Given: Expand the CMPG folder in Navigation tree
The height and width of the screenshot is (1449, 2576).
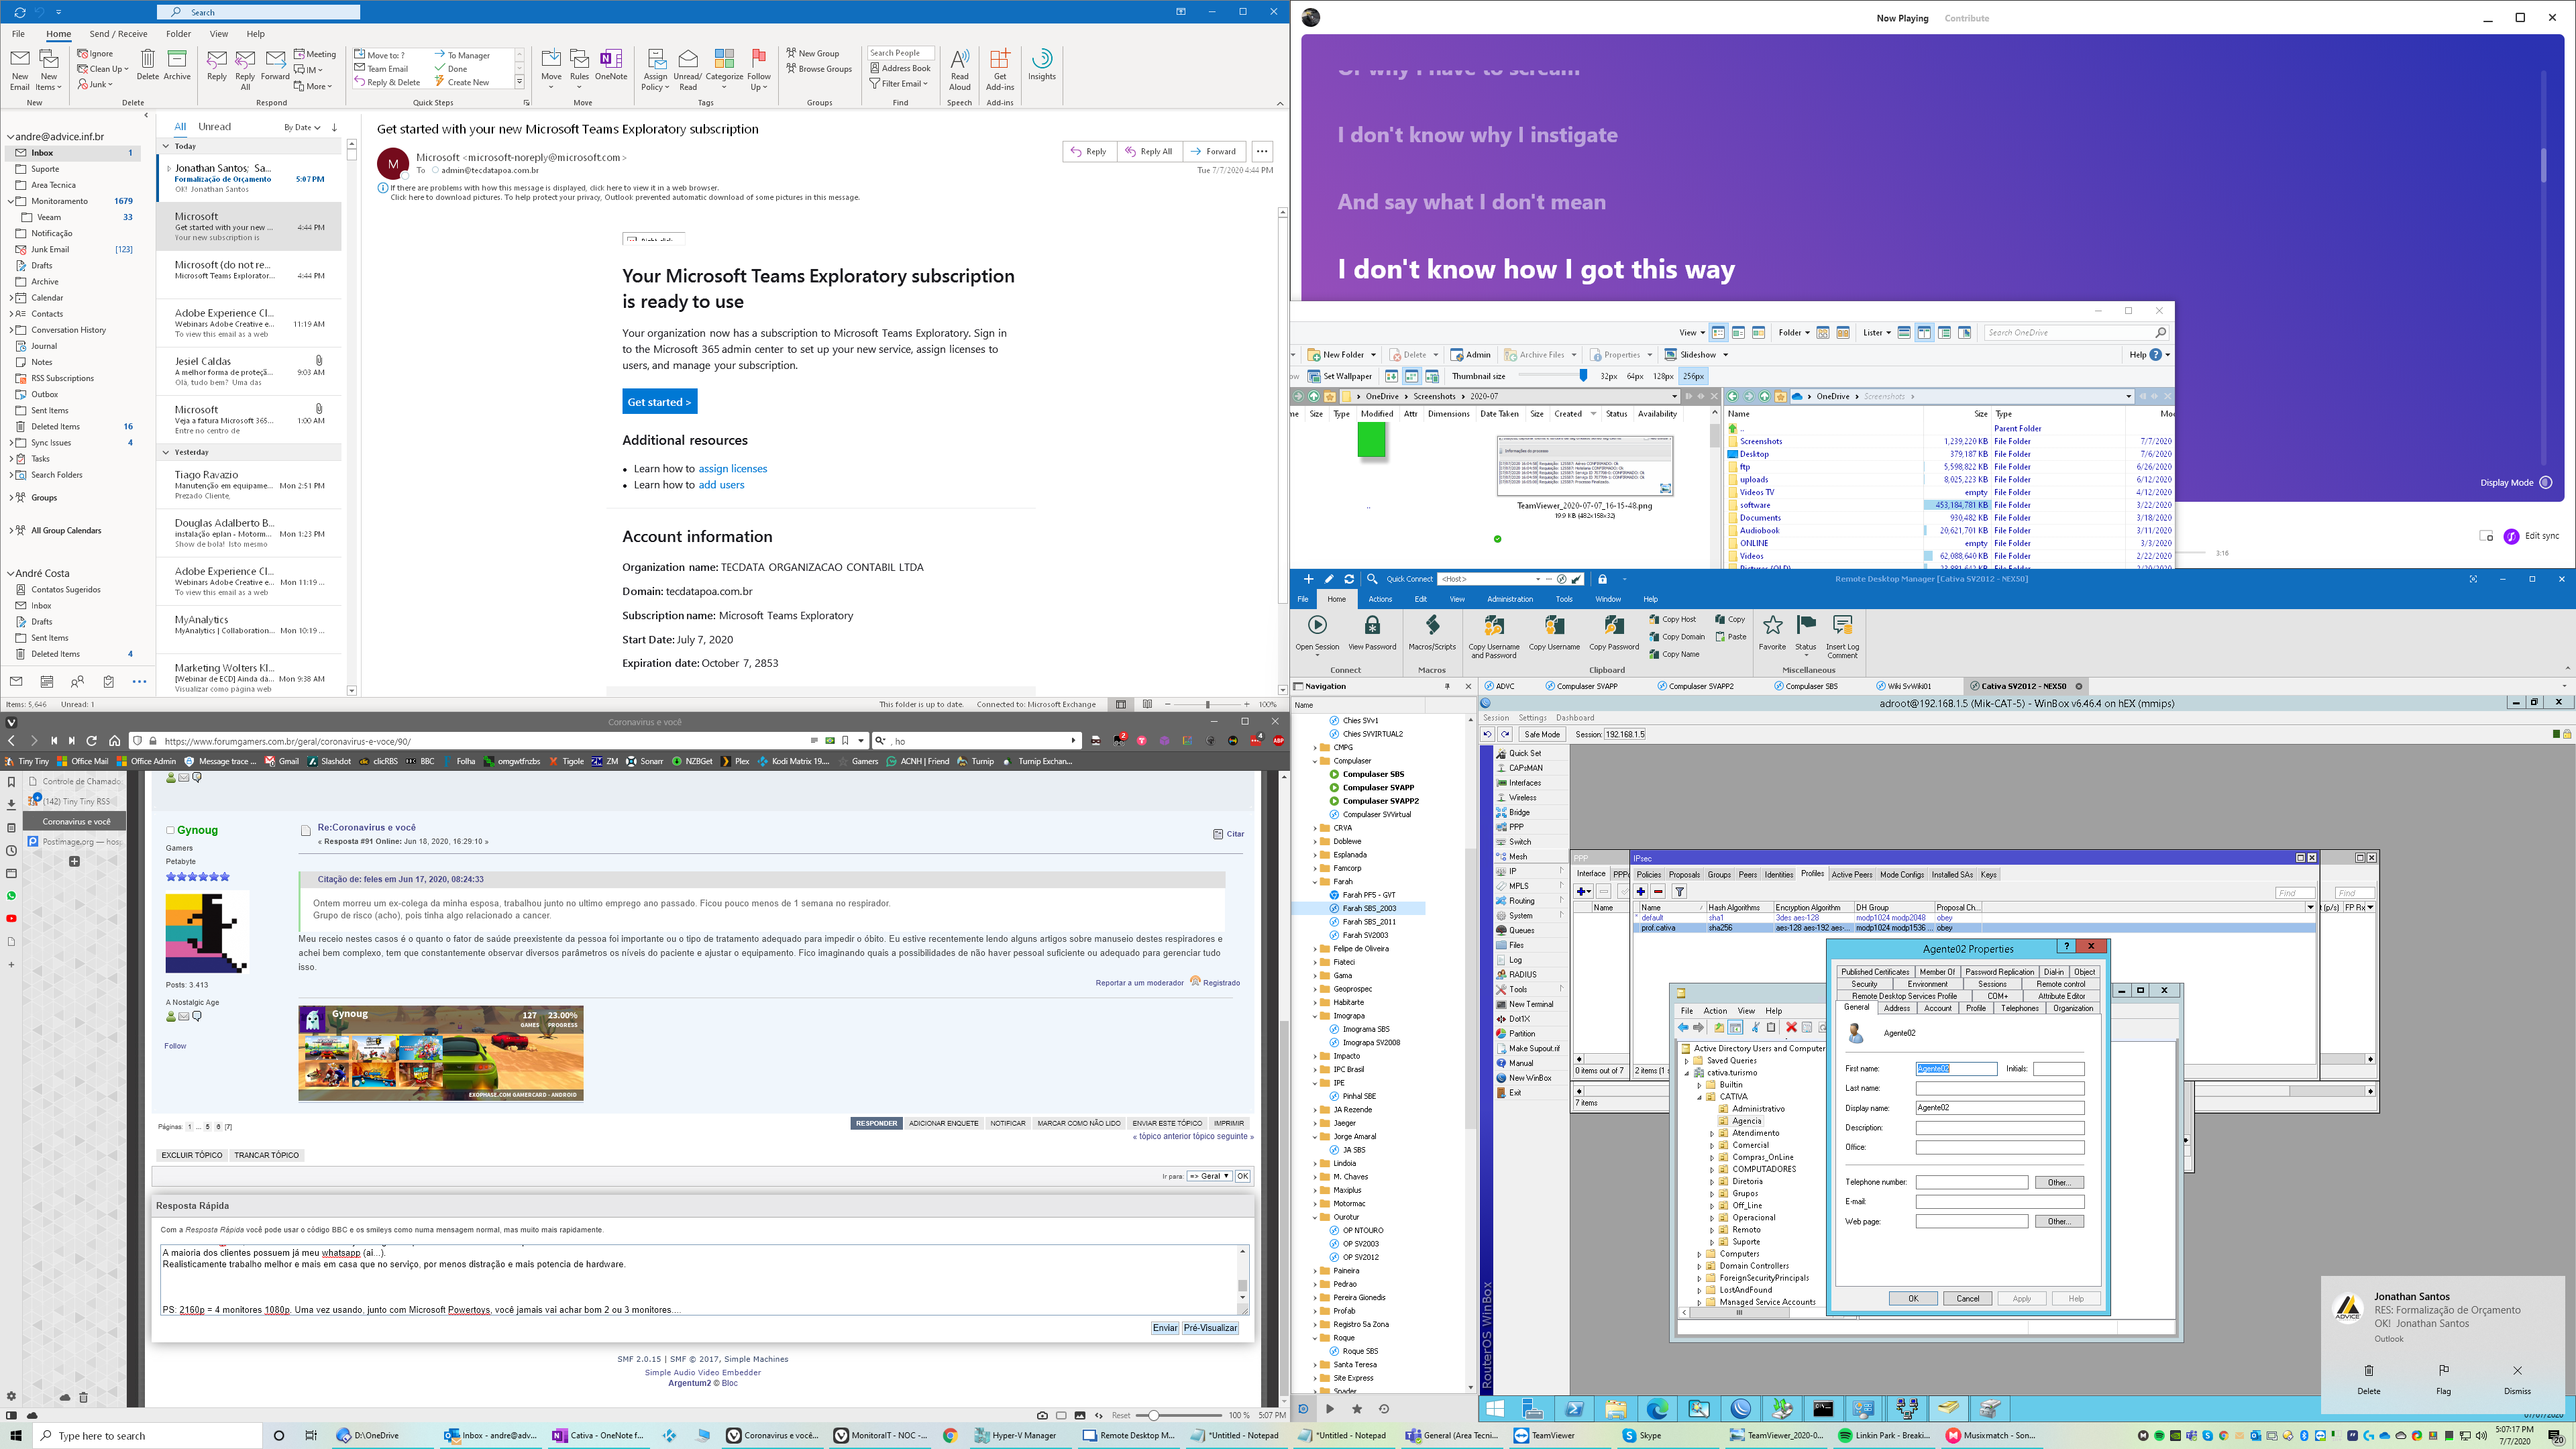Looking at the screenshot, I should tap(1315, 747).
